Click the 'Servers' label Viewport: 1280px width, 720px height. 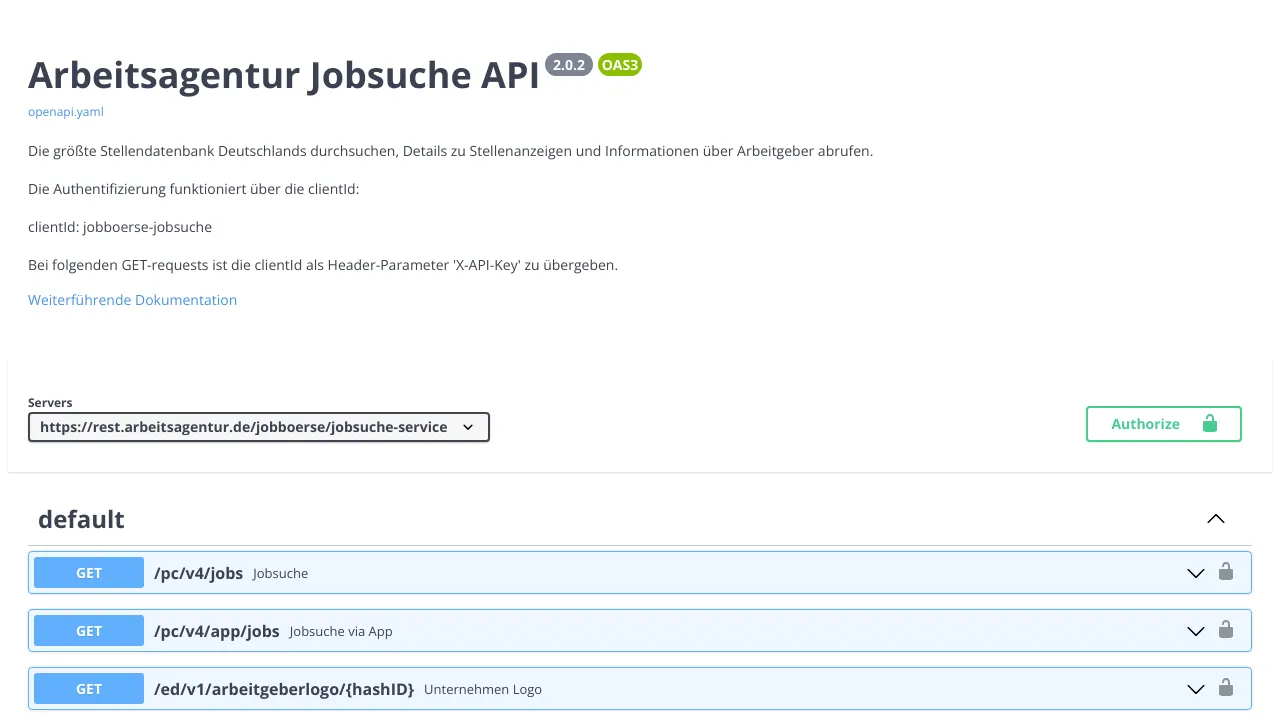[50, 403]
